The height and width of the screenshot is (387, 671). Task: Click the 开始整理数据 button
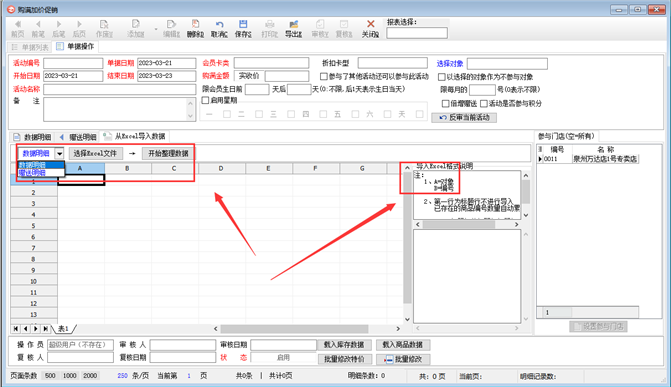(168, 153)
